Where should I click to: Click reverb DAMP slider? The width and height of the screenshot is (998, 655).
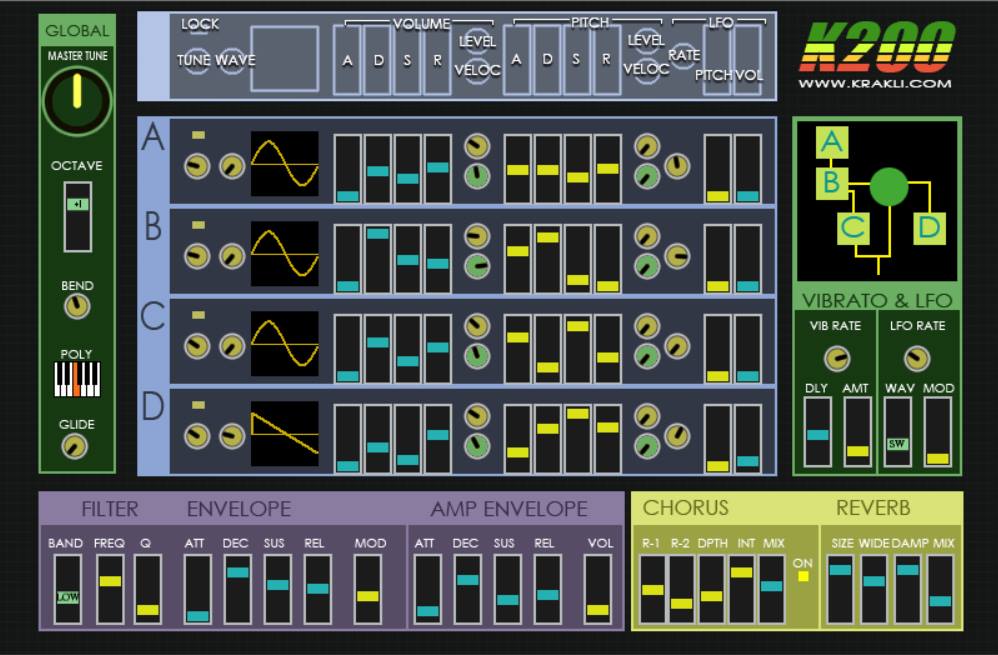907,589
